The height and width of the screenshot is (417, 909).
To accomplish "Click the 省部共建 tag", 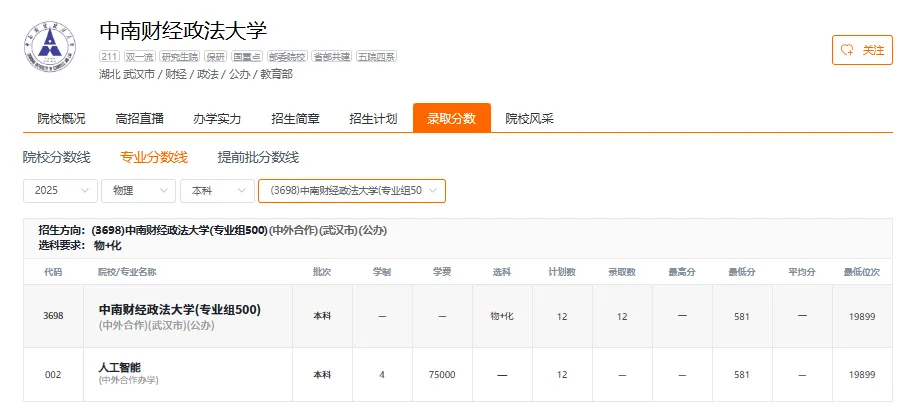I will [x=332, y=56].
